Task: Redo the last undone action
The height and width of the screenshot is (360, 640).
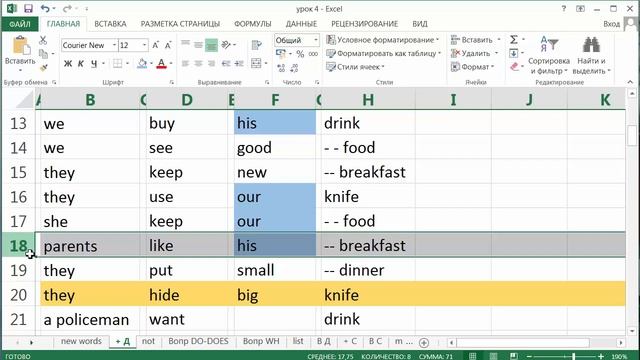Action: pyautogui.click(x=67, y=8)
